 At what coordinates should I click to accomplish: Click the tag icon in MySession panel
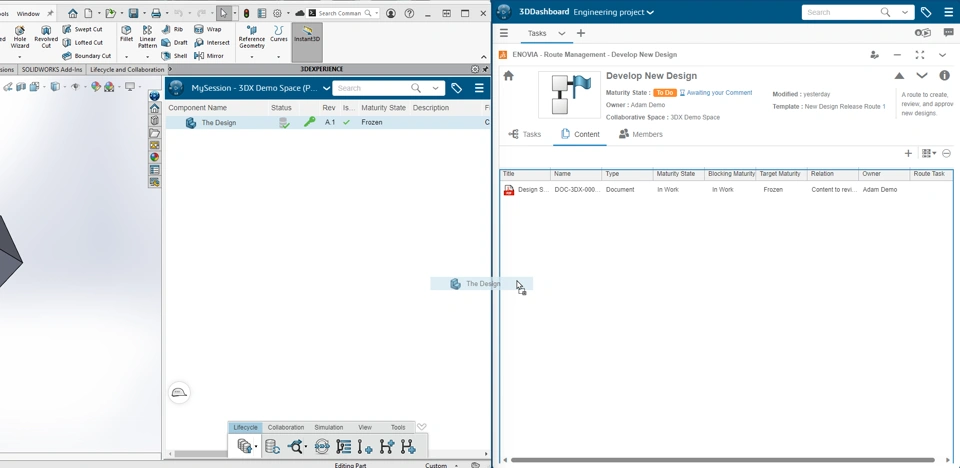coord(456,88)
